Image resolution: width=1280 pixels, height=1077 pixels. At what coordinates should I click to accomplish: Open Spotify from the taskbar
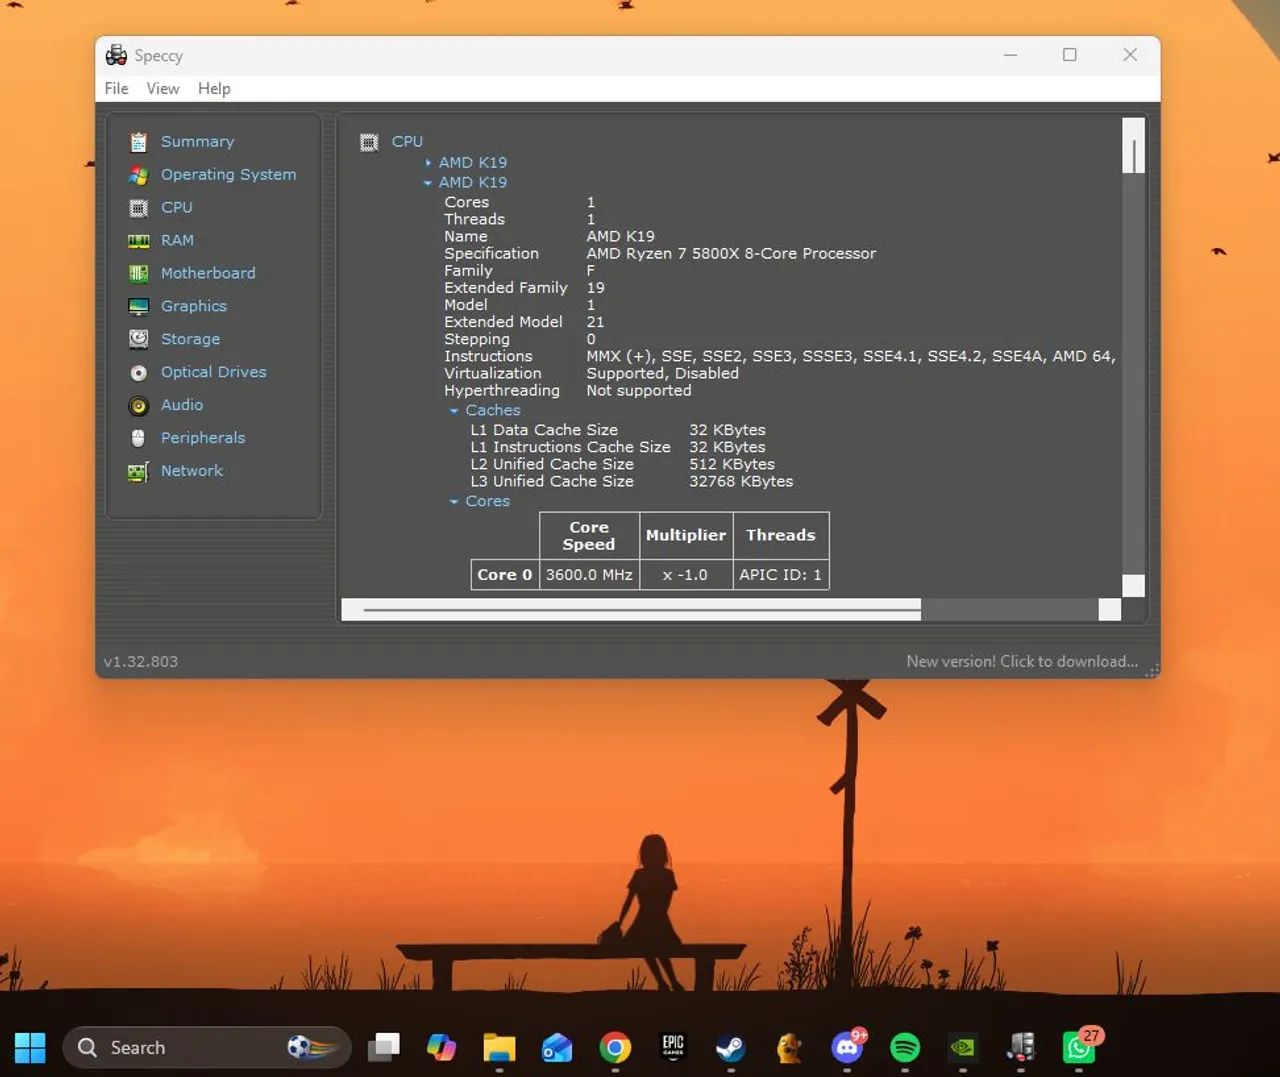pos(905,1047)
